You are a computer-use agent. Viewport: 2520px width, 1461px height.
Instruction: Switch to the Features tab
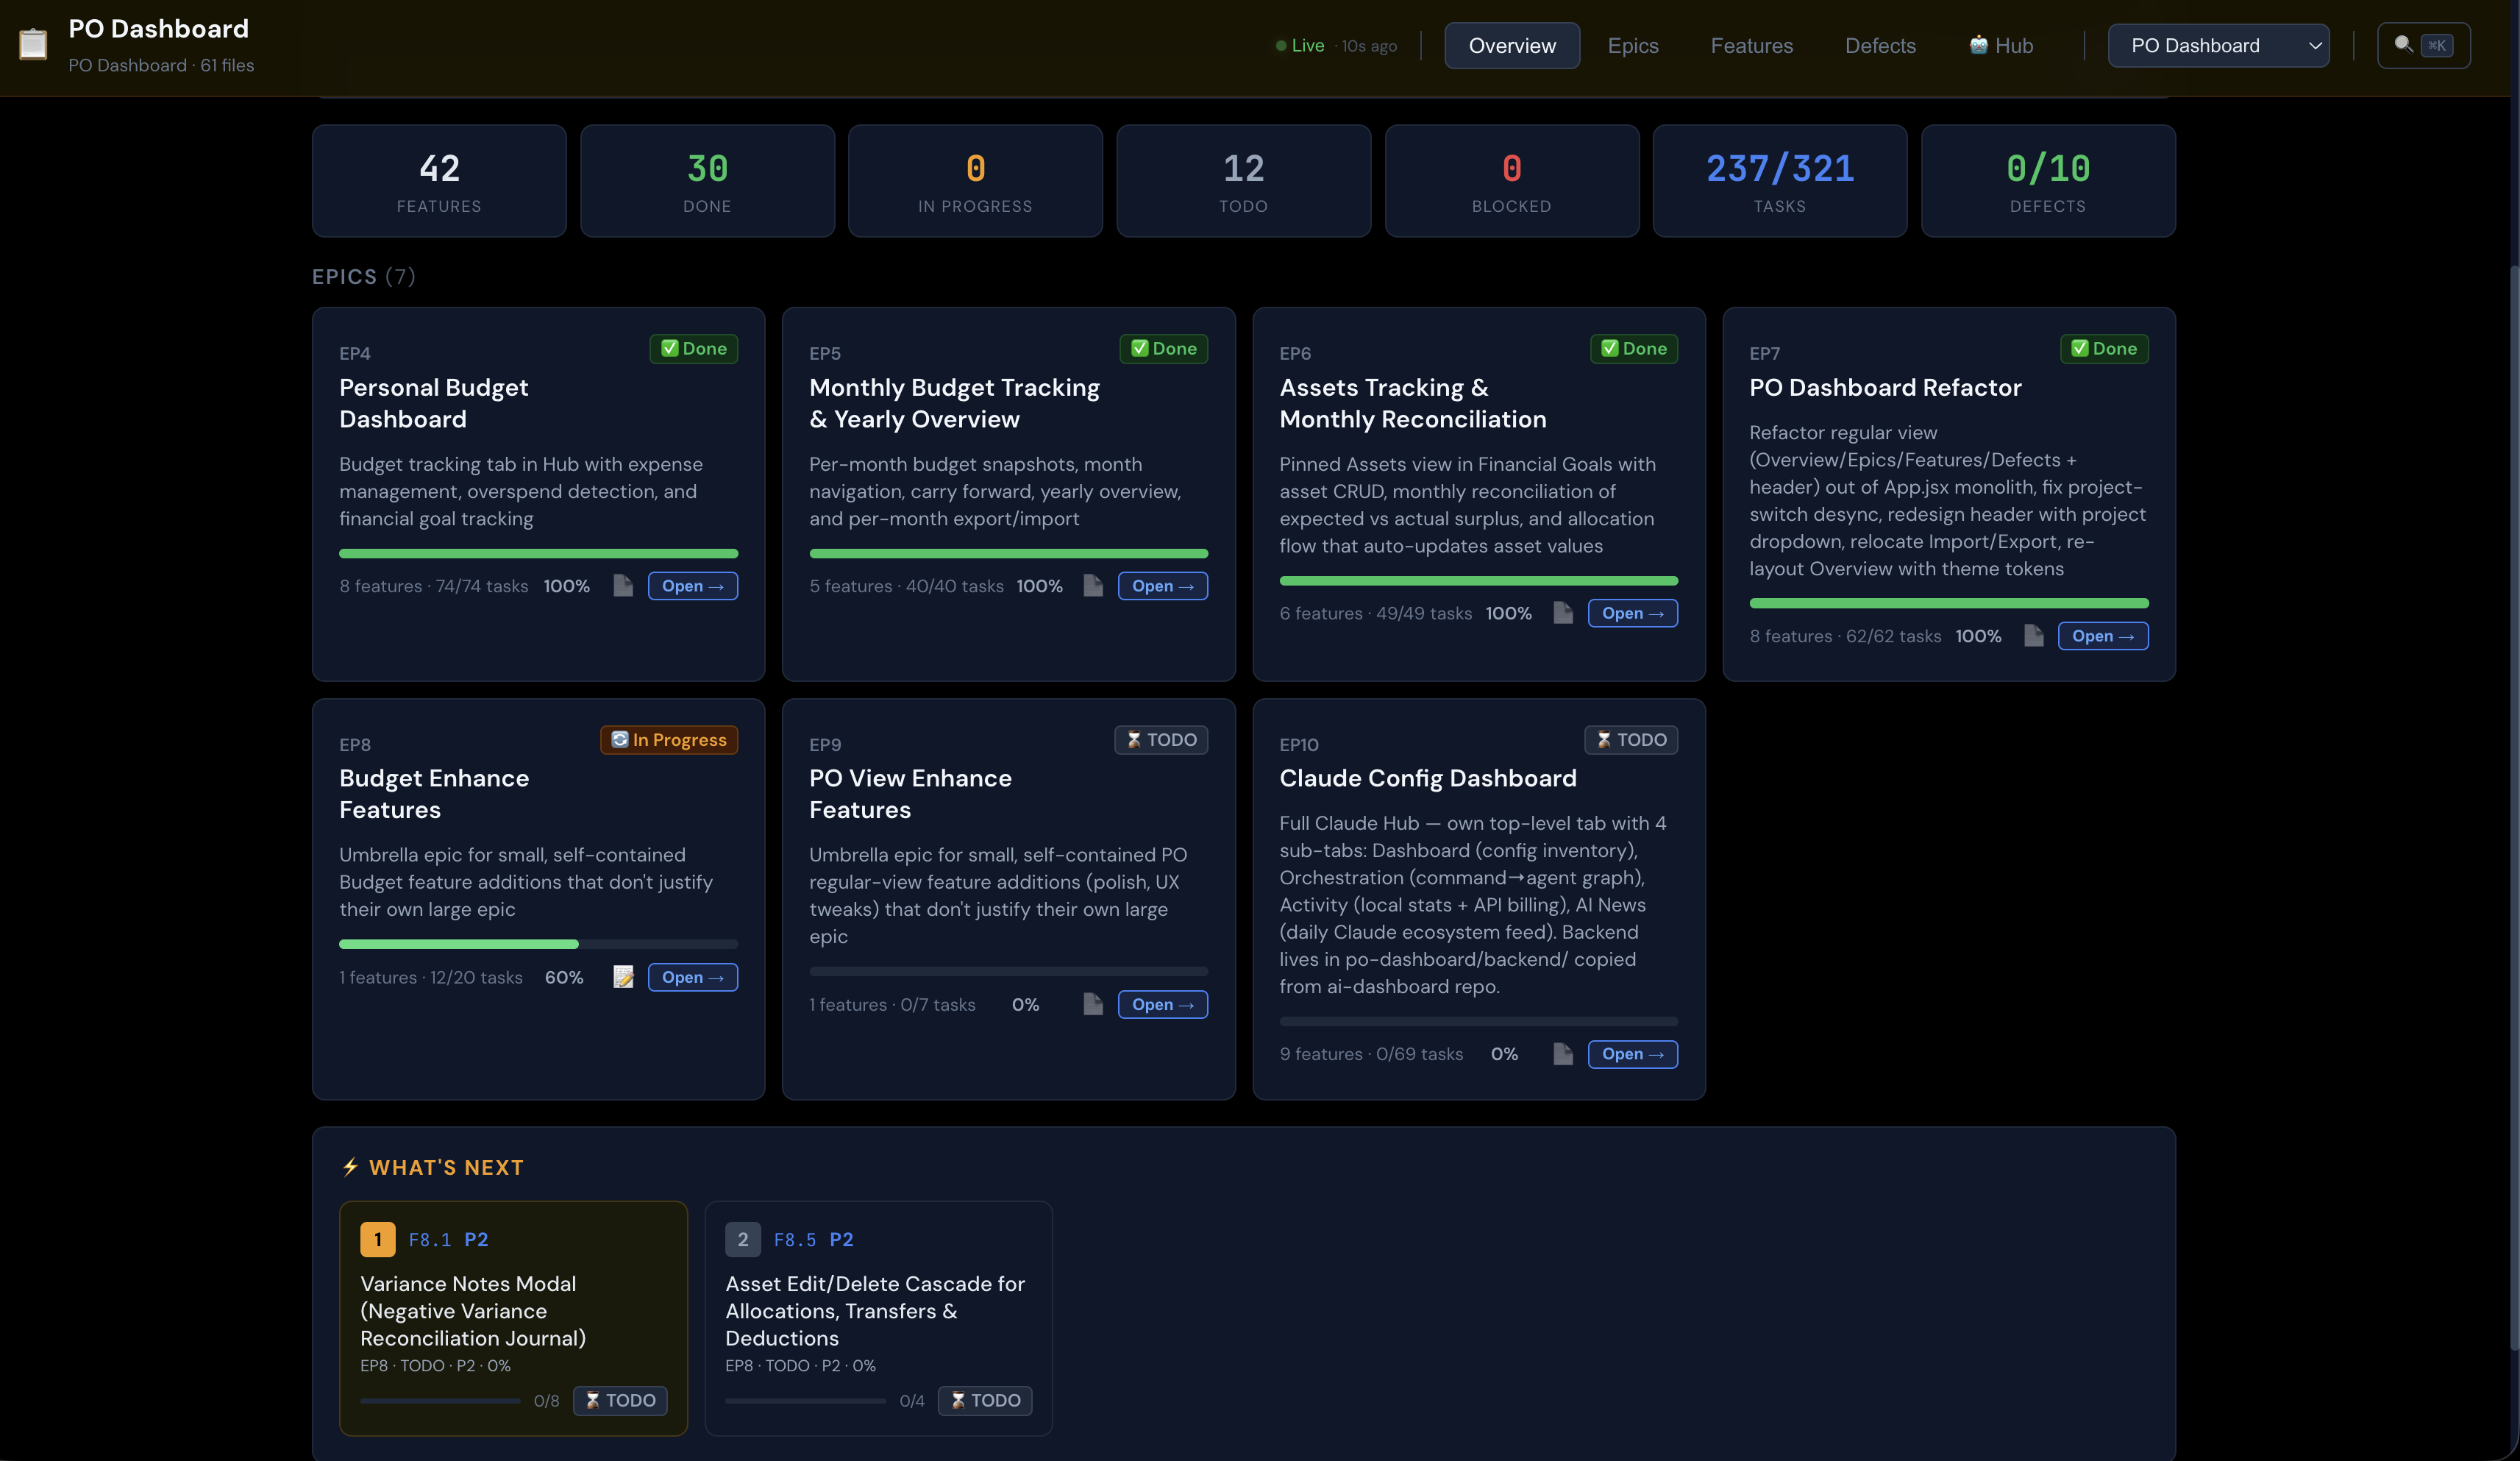[x=1751, y=45]
